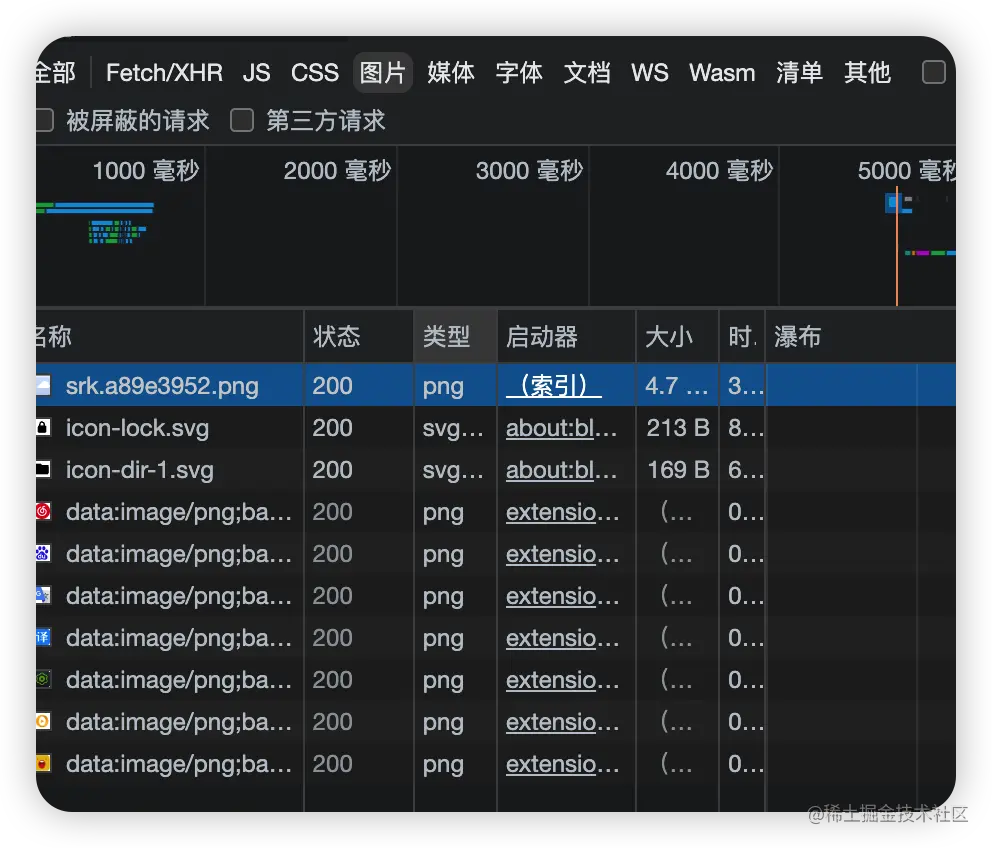The width and height of the screenshot is (992, 848).
Task: Click the red swirl icon in data:image row
Action: pyautogui.click(x=43, y=511)
